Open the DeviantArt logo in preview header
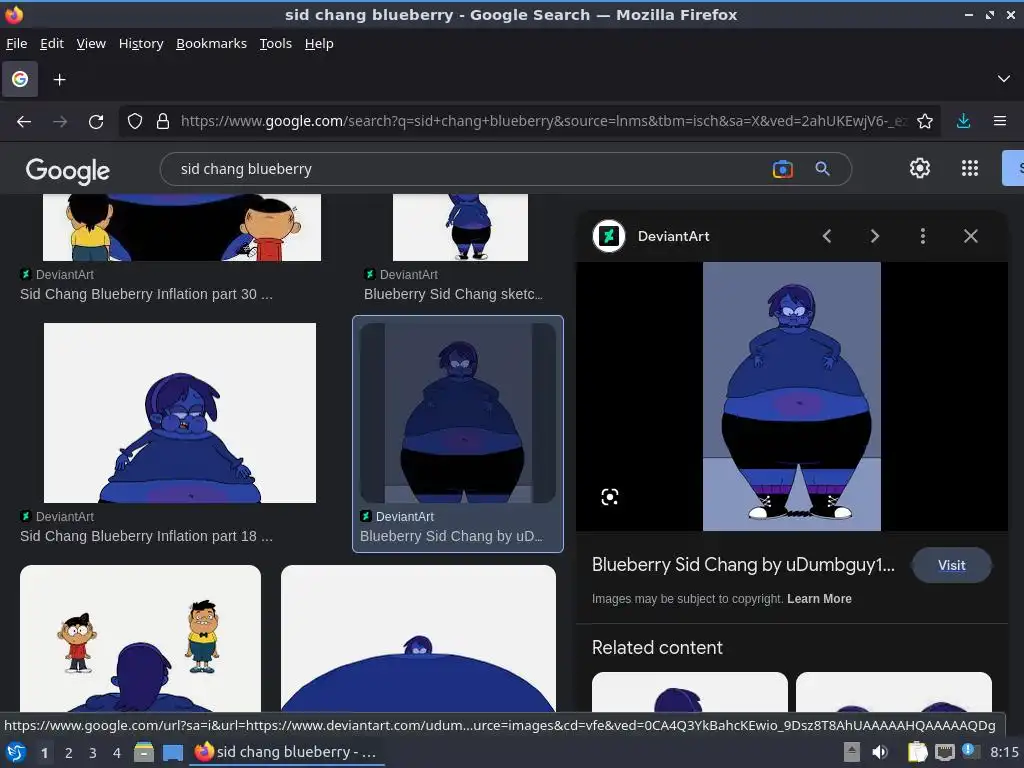 click(x=609, y=236)
